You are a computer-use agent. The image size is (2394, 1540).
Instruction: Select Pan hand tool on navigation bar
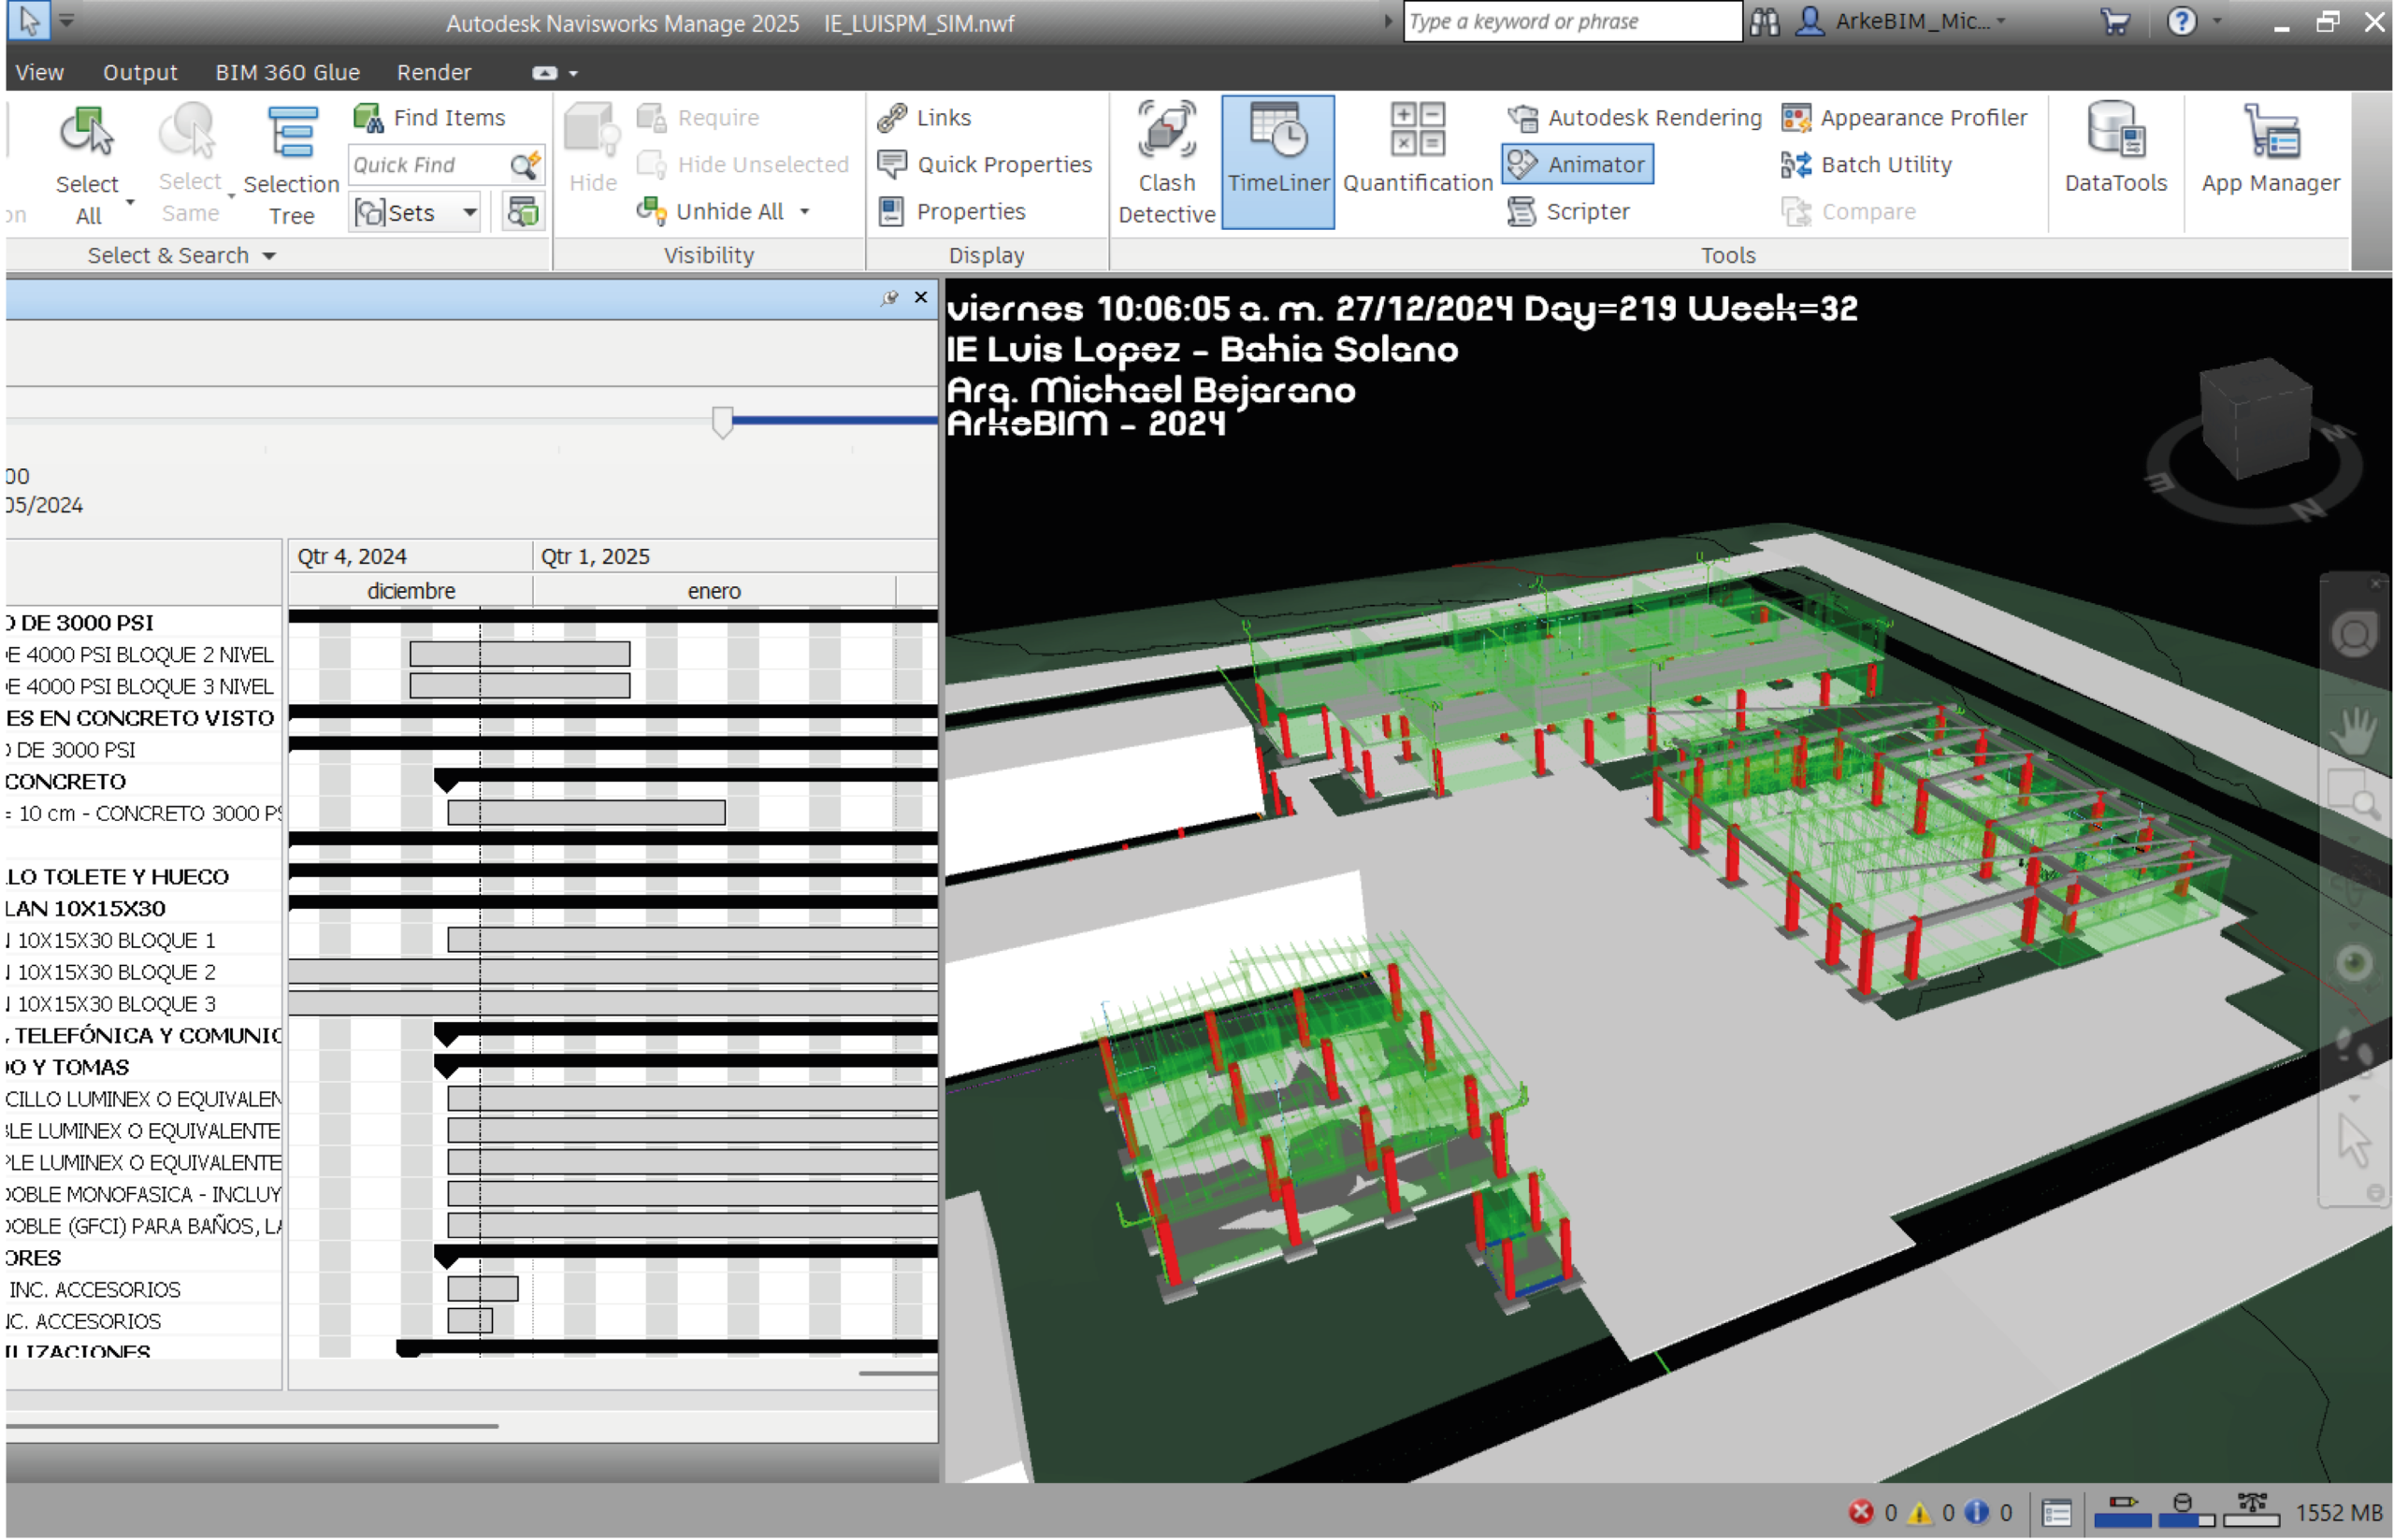tap(2354, 731)
